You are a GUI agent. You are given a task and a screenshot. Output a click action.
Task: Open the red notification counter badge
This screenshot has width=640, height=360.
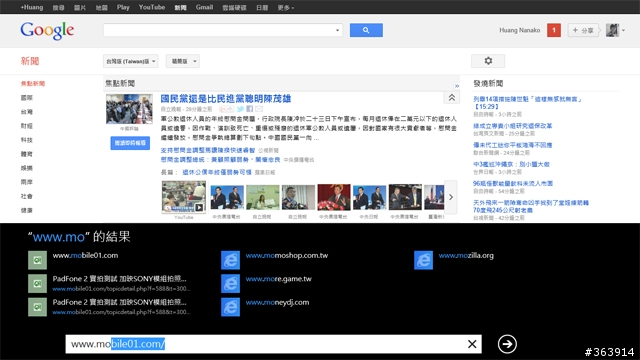554,30
